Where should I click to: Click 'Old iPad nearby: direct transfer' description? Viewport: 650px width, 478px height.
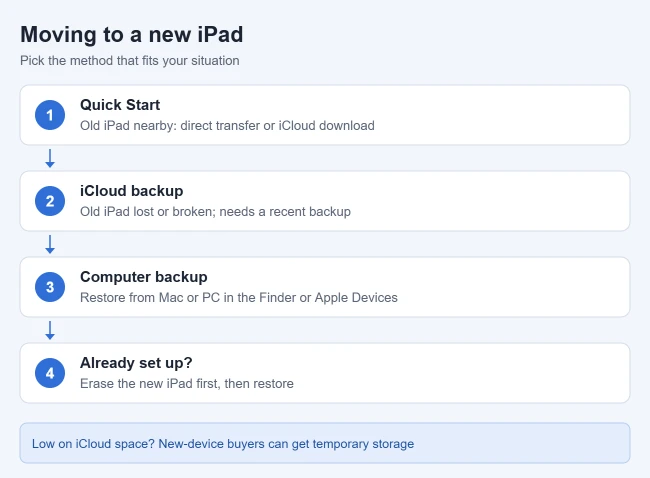(227, 126)
